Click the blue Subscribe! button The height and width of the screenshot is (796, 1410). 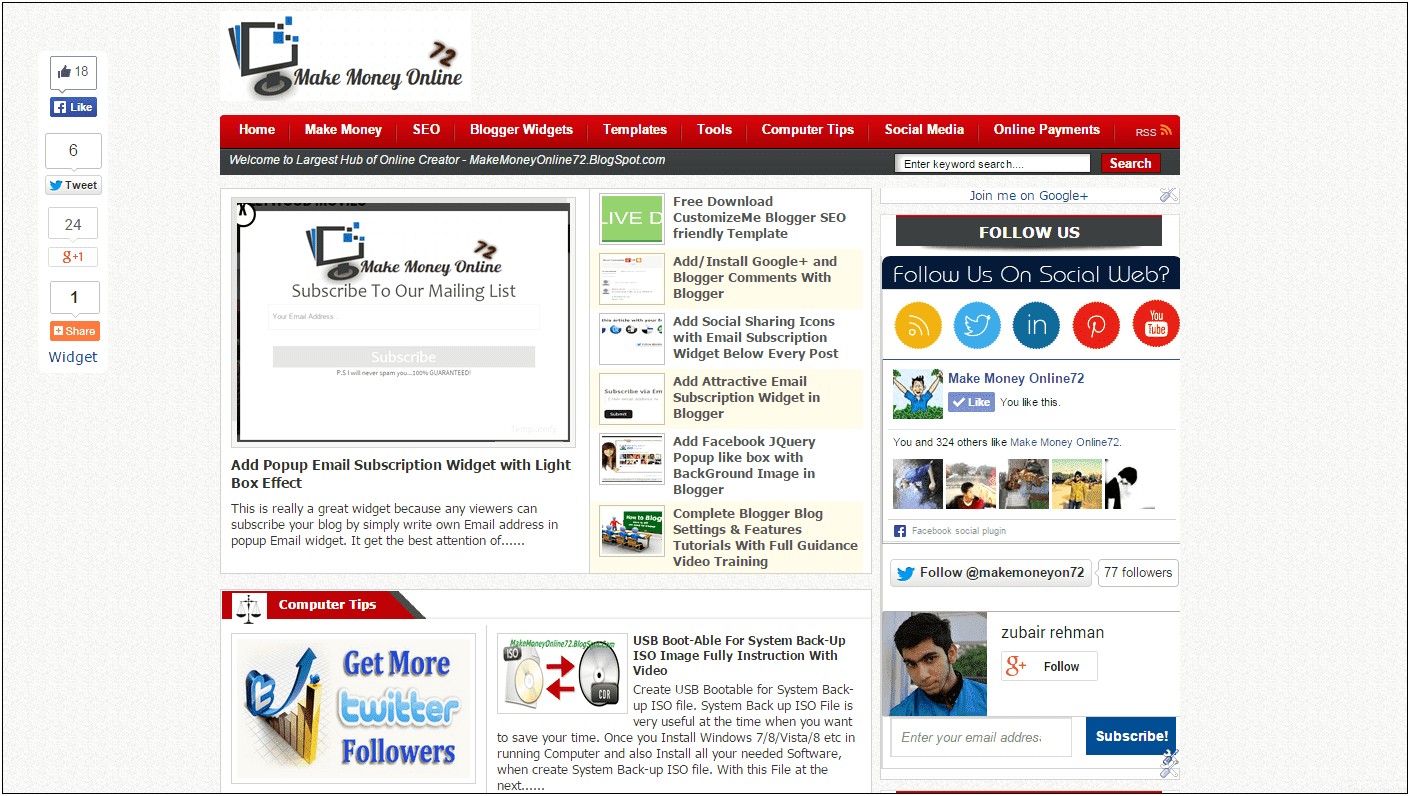pyautogui.click(x=1131, y=737)
